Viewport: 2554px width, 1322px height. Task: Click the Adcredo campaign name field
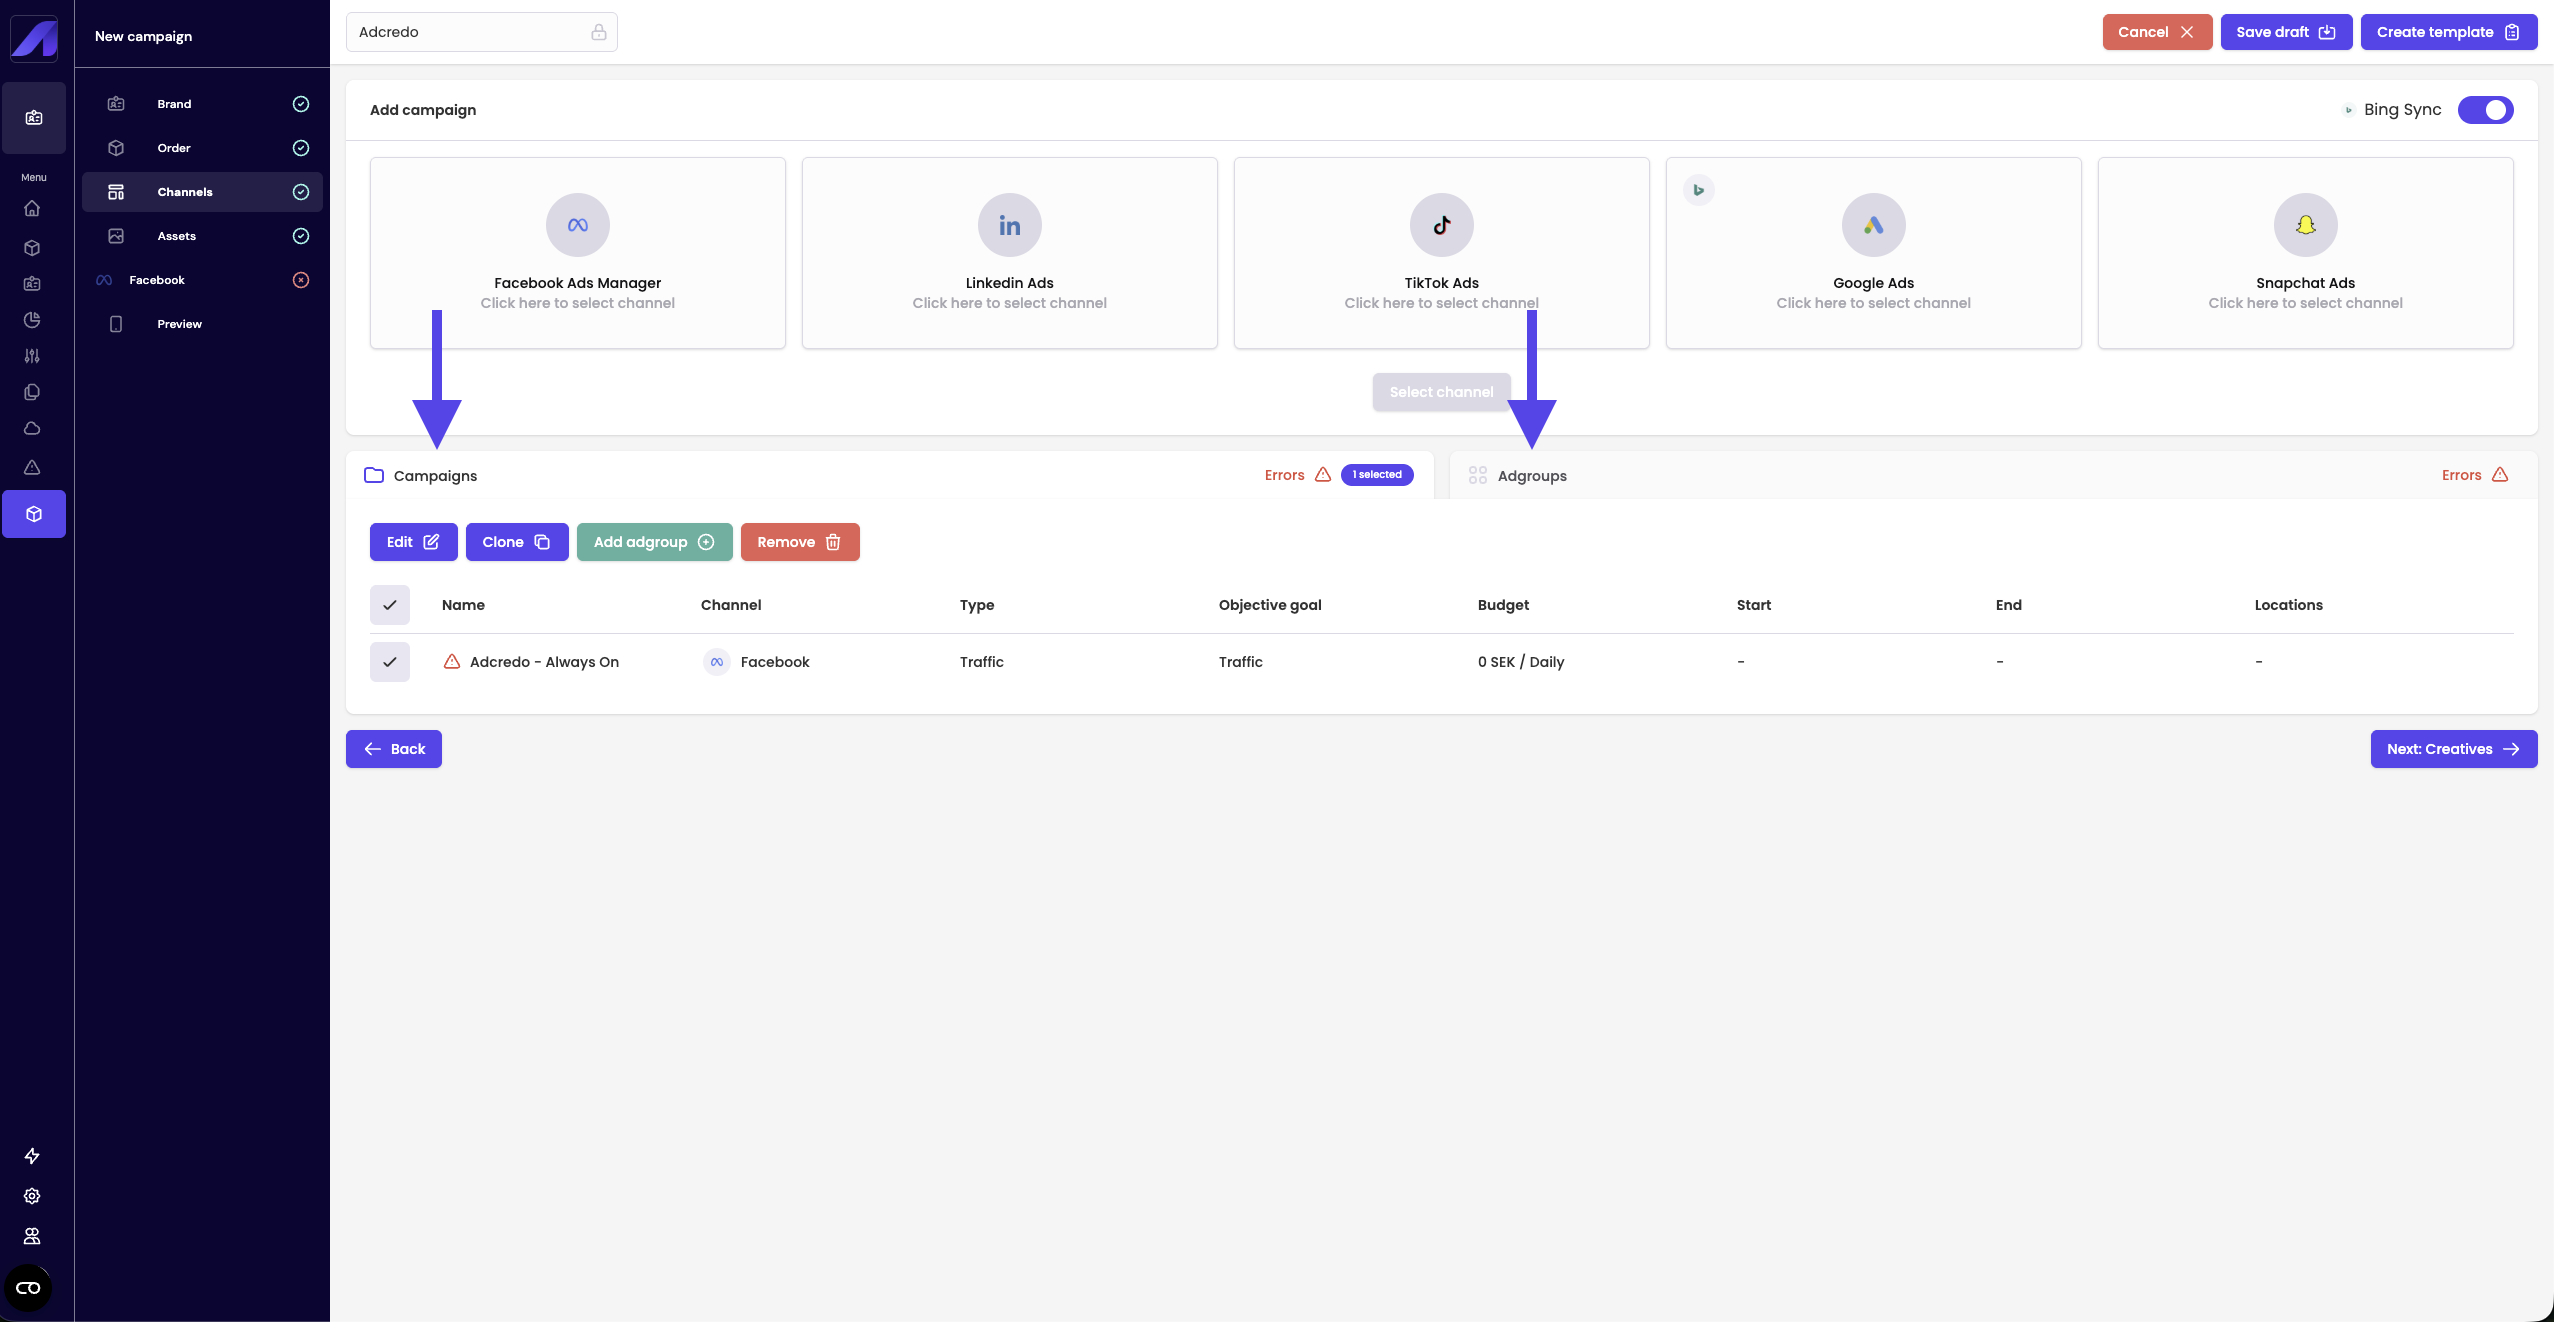pyautogui.click(x=470, y=32)
